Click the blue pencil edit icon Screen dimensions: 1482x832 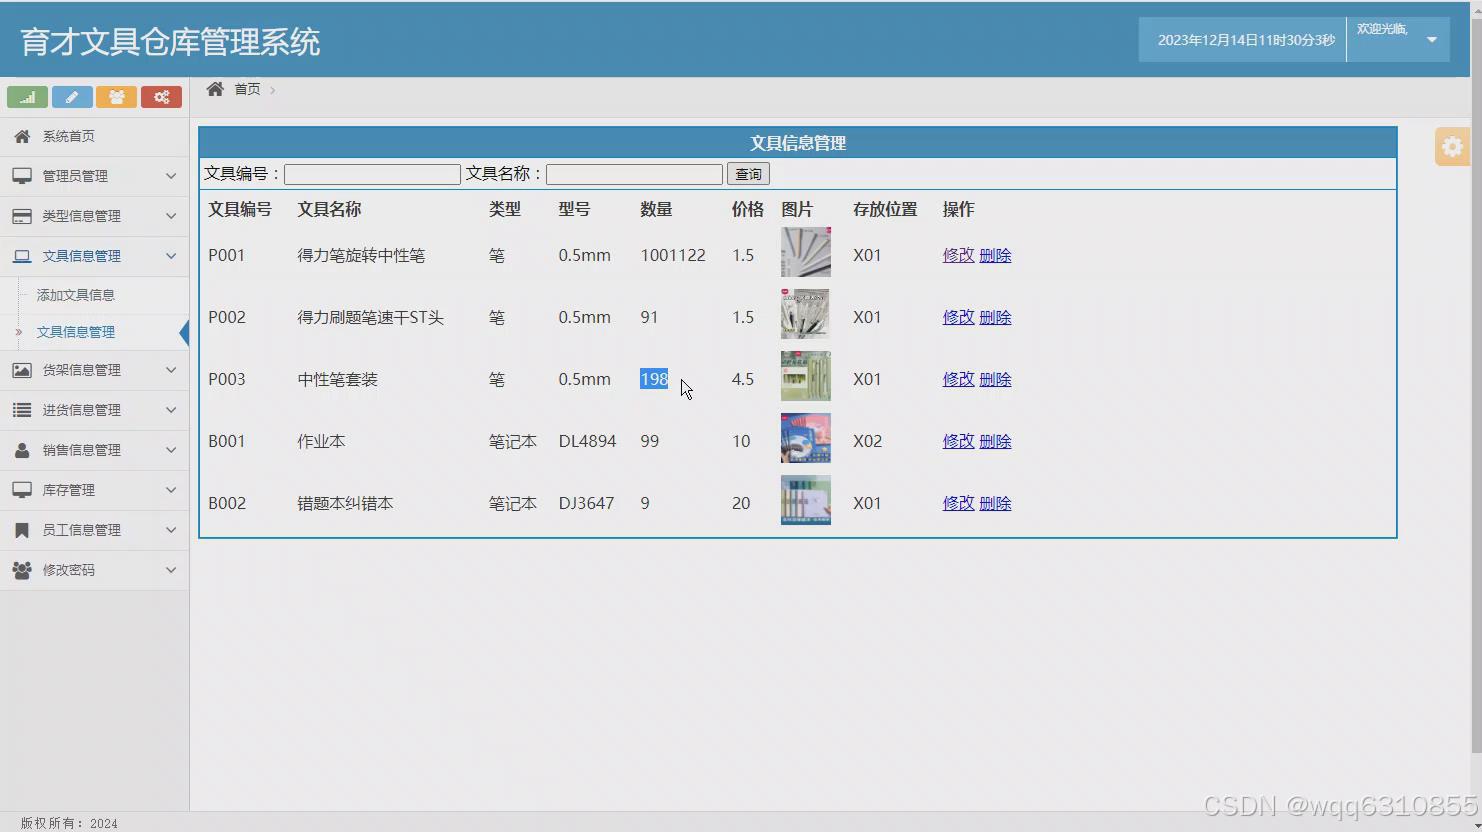click(72, 96)
